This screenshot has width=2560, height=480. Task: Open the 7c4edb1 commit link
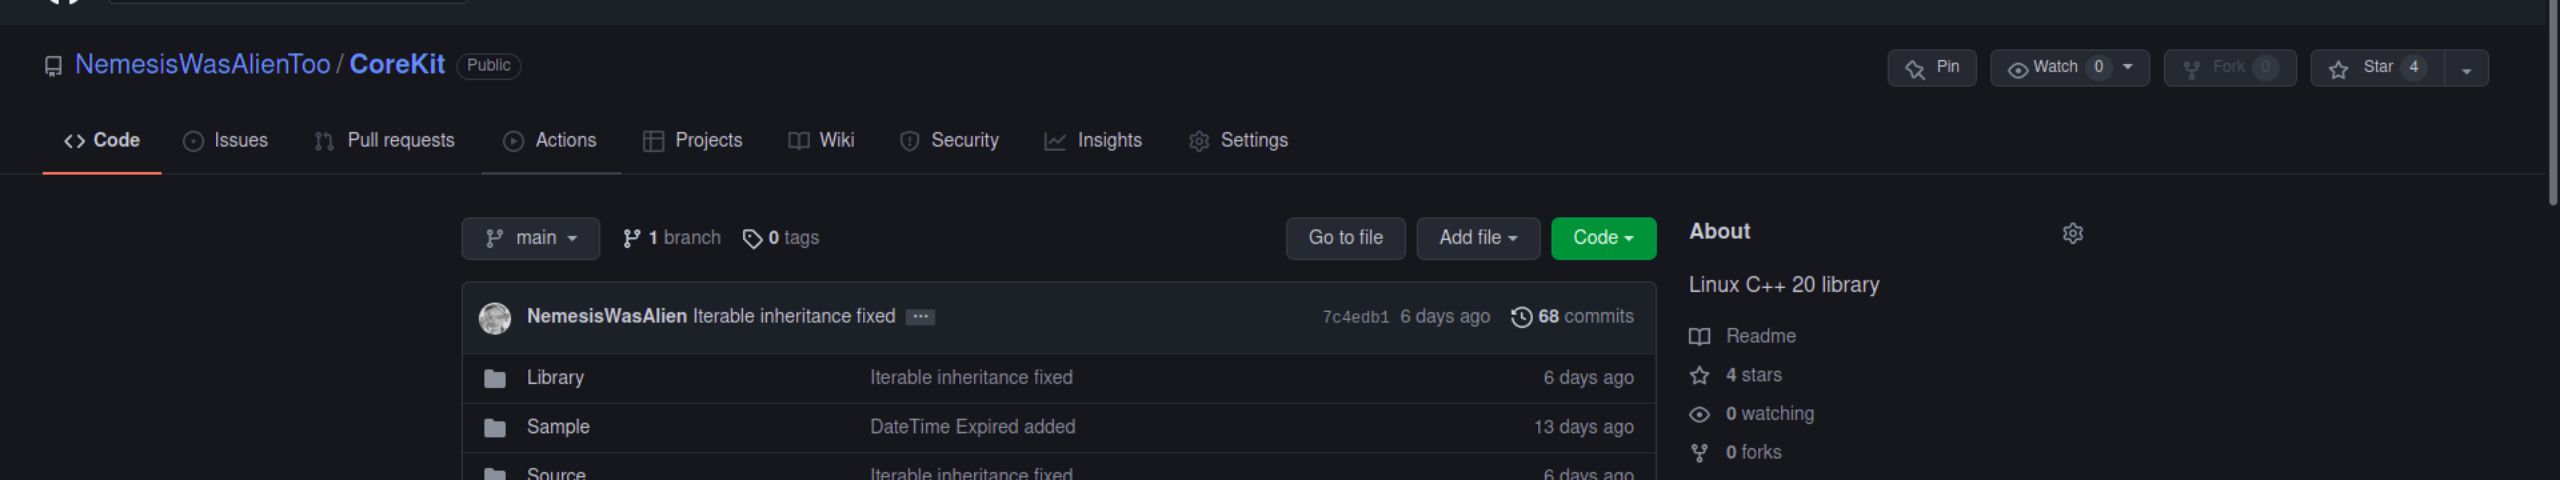point(1355,317)
